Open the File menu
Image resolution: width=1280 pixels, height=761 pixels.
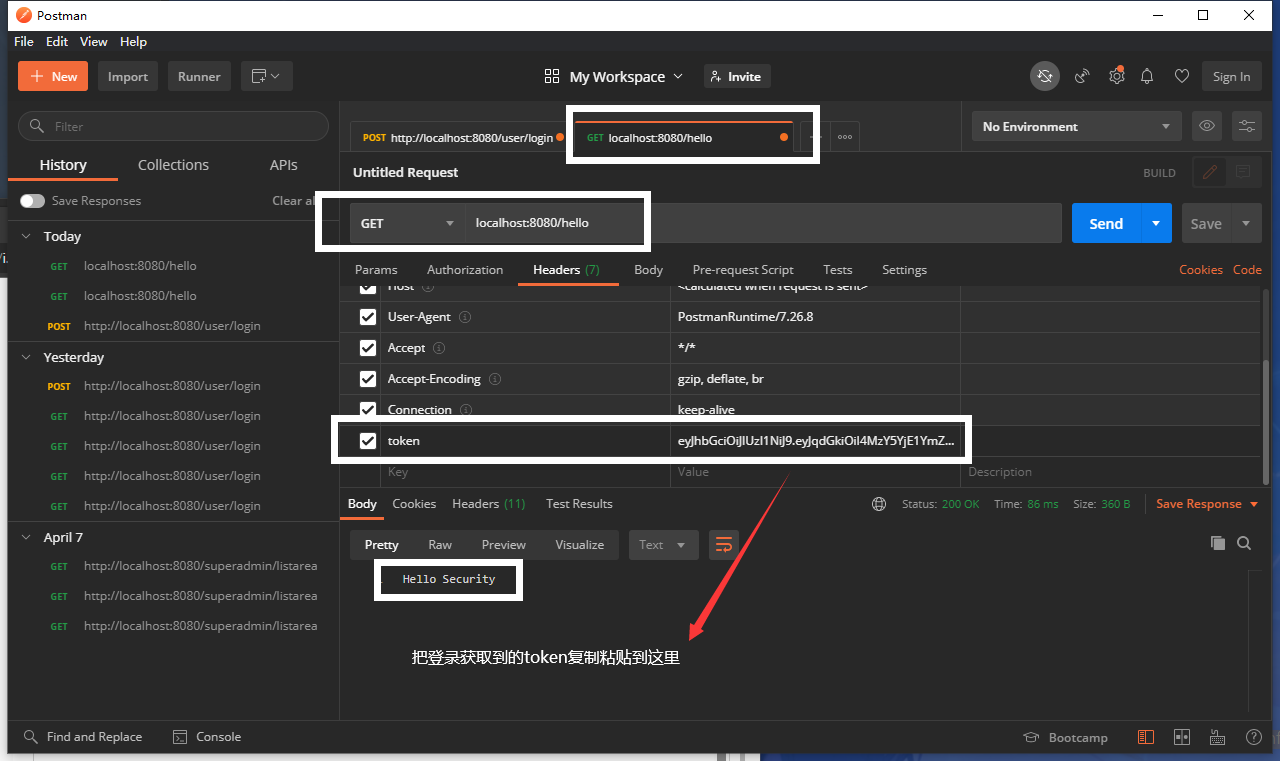pyautogui.click(x=24, y=41)
